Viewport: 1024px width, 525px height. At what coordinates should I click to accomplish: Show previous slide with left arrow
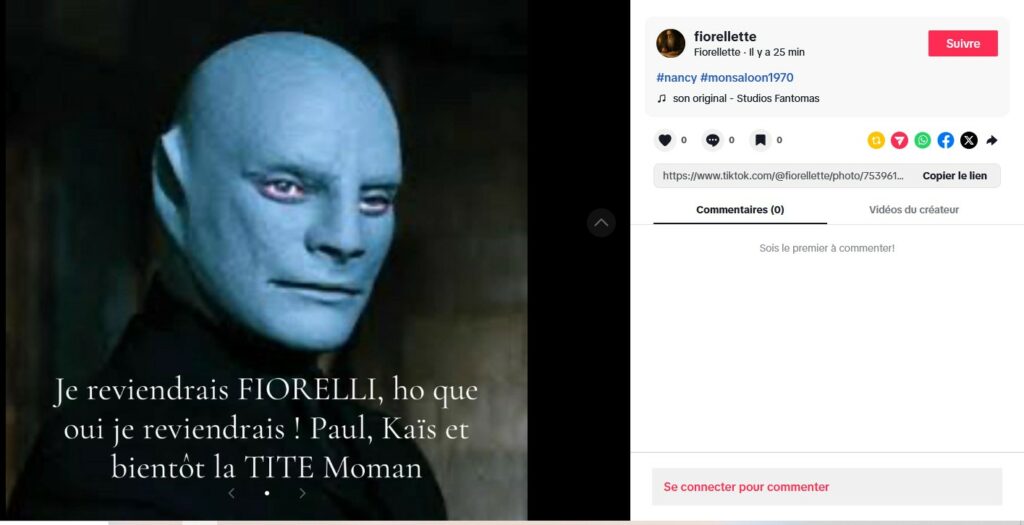coord(231,494)
